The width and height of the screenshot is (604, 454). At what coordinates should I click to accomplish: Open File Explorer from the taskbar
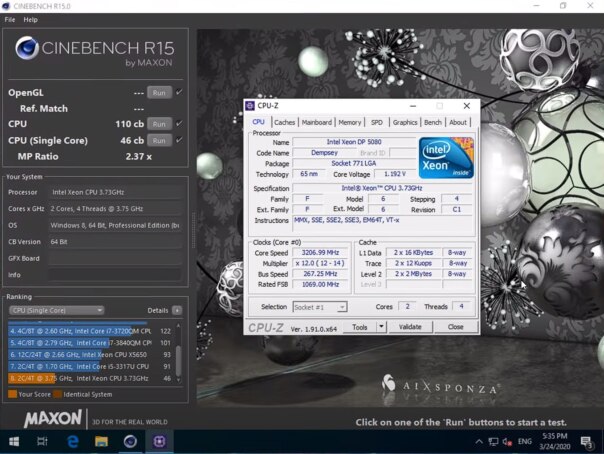click(102, 441)
